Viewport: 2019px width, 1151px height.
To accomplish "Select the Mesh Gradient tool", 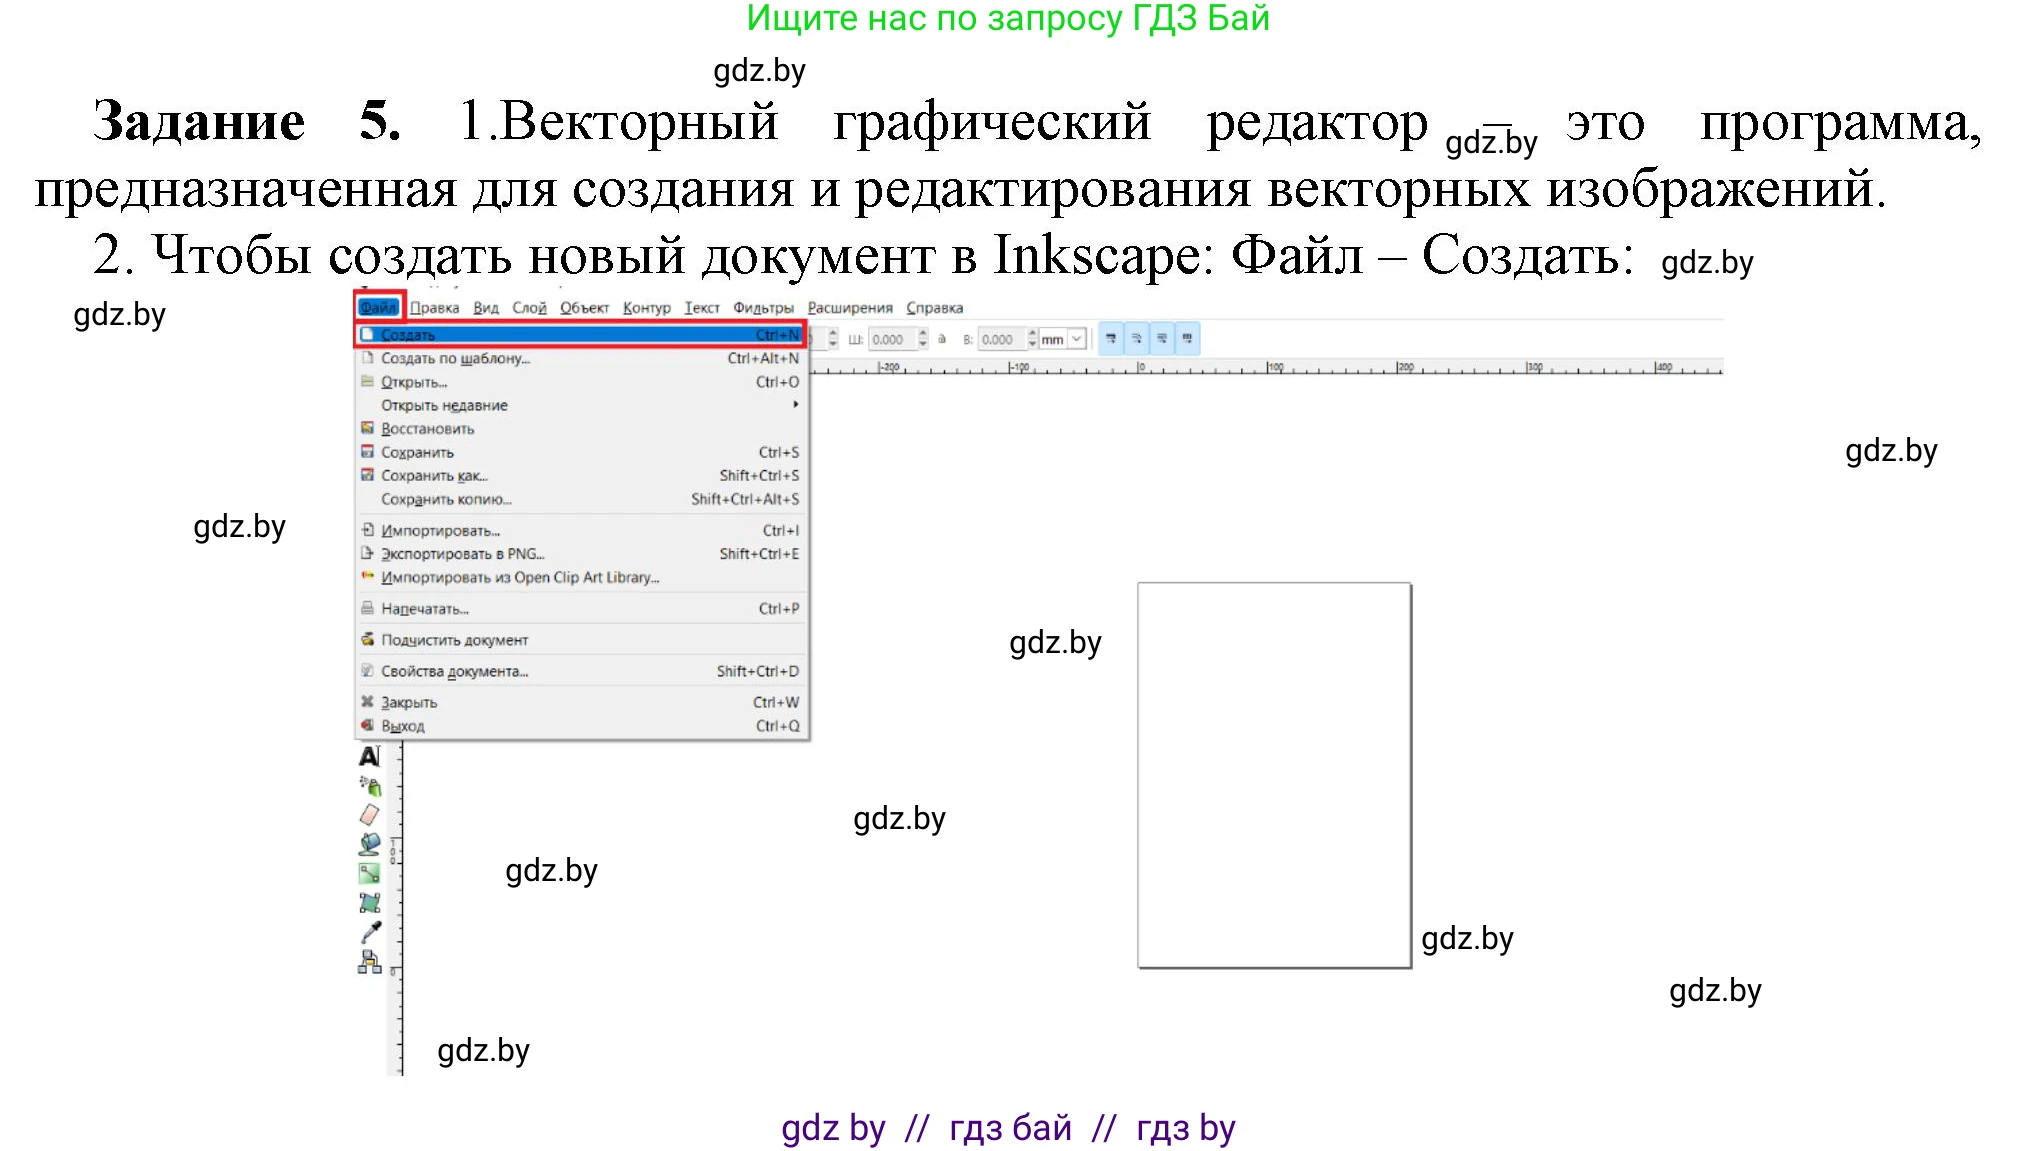I will click(368, 901).
